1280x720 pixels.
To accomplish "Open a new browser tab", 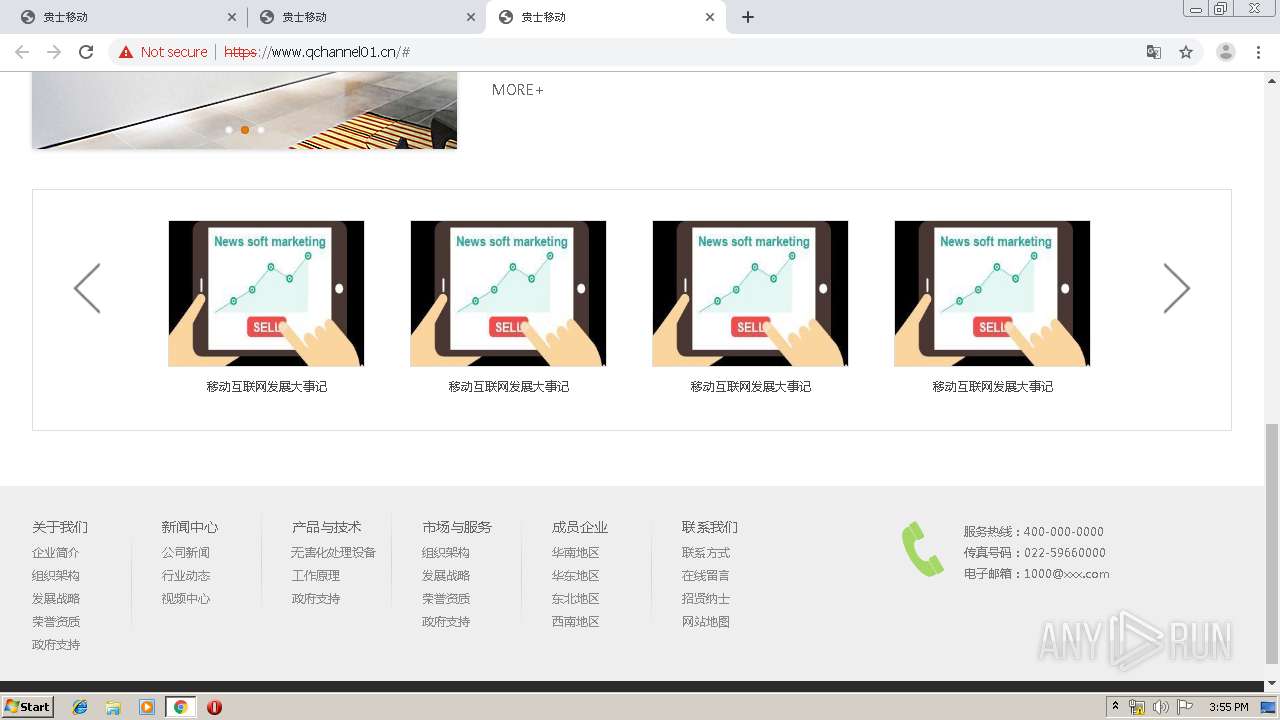I will [x=748, y=17].
